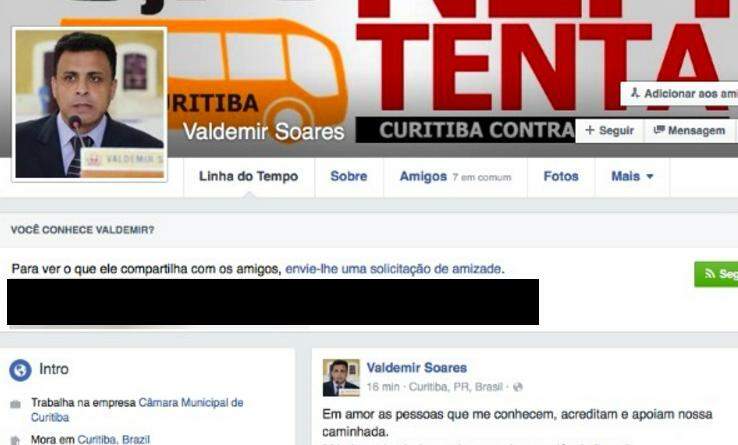Click the home icon beside Mora em

16,440
